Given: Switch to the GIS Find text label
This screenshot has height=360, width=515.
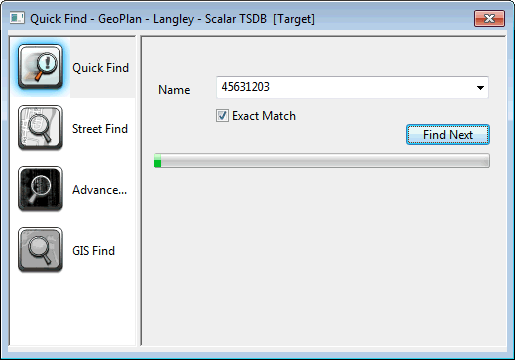Looking at the screenshot, I should [x=93, y=251].
